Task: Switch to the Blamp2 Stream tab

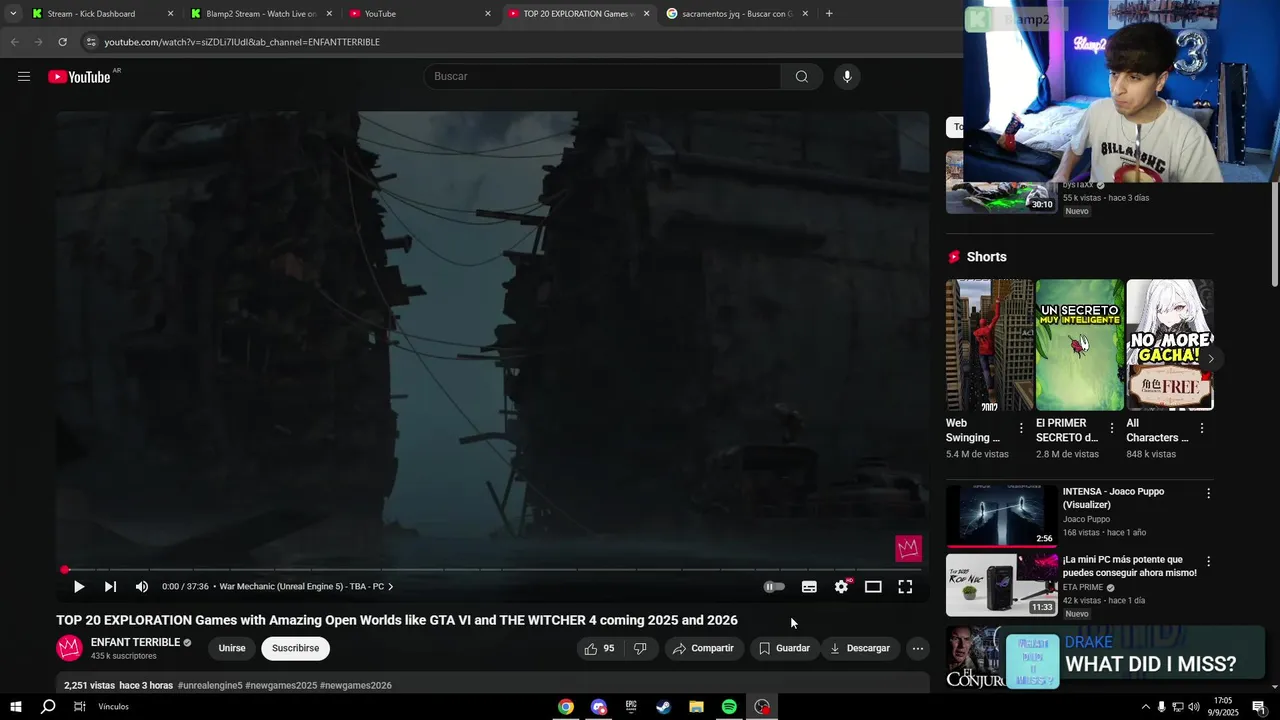Action: pos(261,14)
